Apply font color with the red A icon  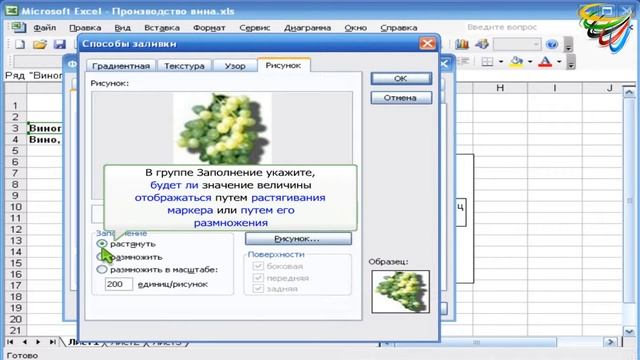point(545,62)
